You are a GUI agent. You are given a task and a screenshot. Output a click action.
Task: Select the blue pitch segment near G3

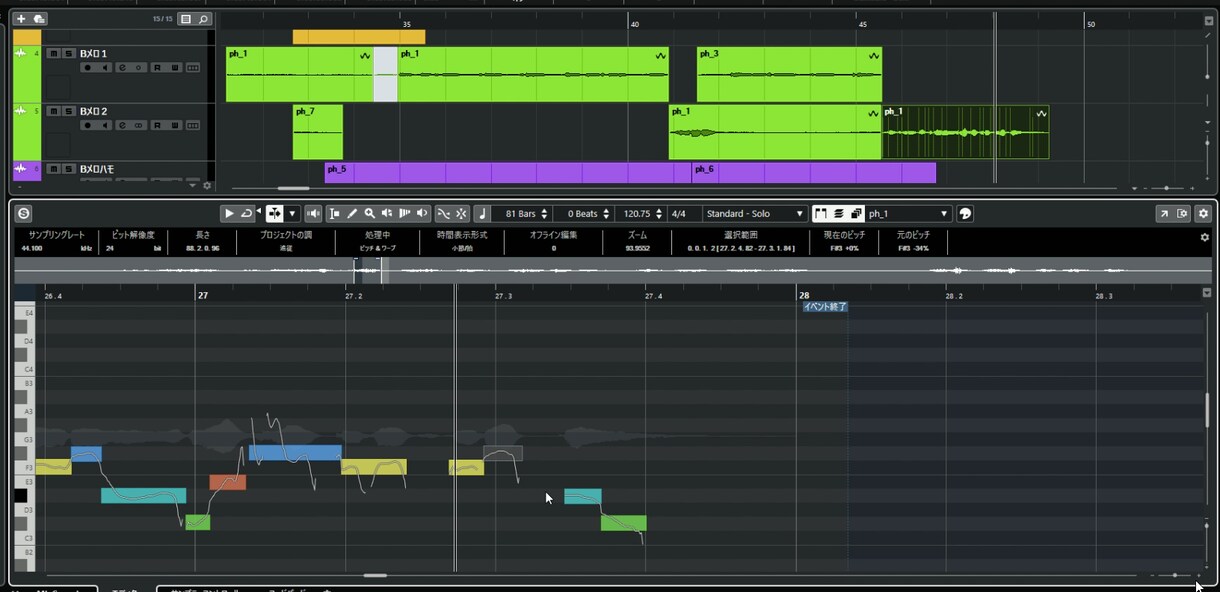[295, 453]
